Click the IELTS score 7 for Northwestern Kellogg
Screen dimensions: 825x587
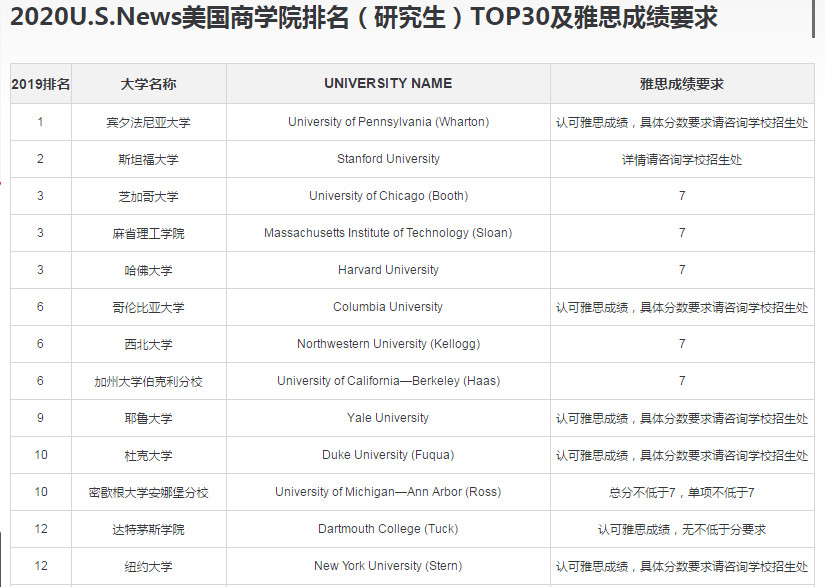682,343
